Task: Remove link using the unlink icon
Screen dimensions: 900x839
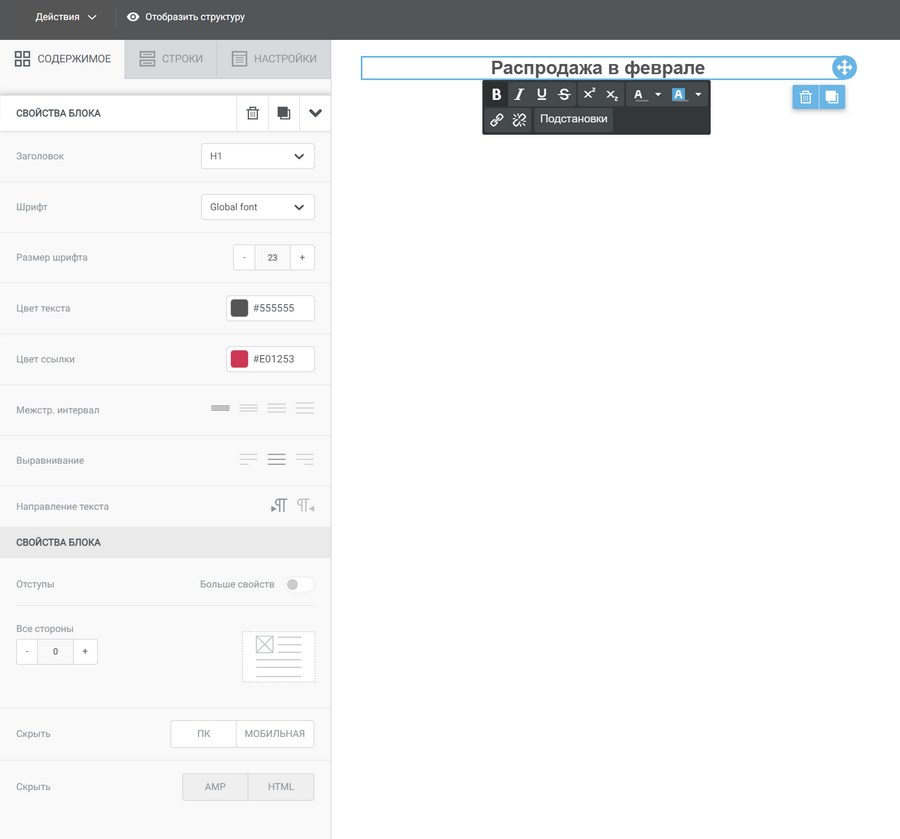Action: pyautogui.click(x=519, y=120)
